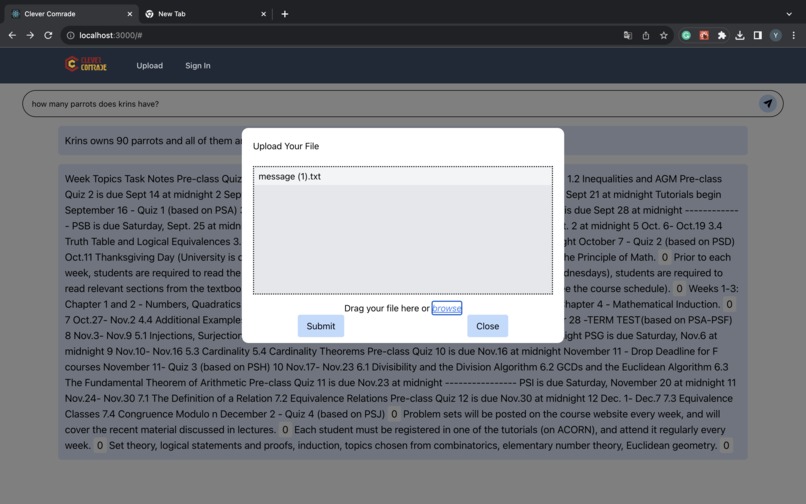The image size is (806, 504).
Task: Switch to the Clever Comrade tab
Action: (71, 14)
